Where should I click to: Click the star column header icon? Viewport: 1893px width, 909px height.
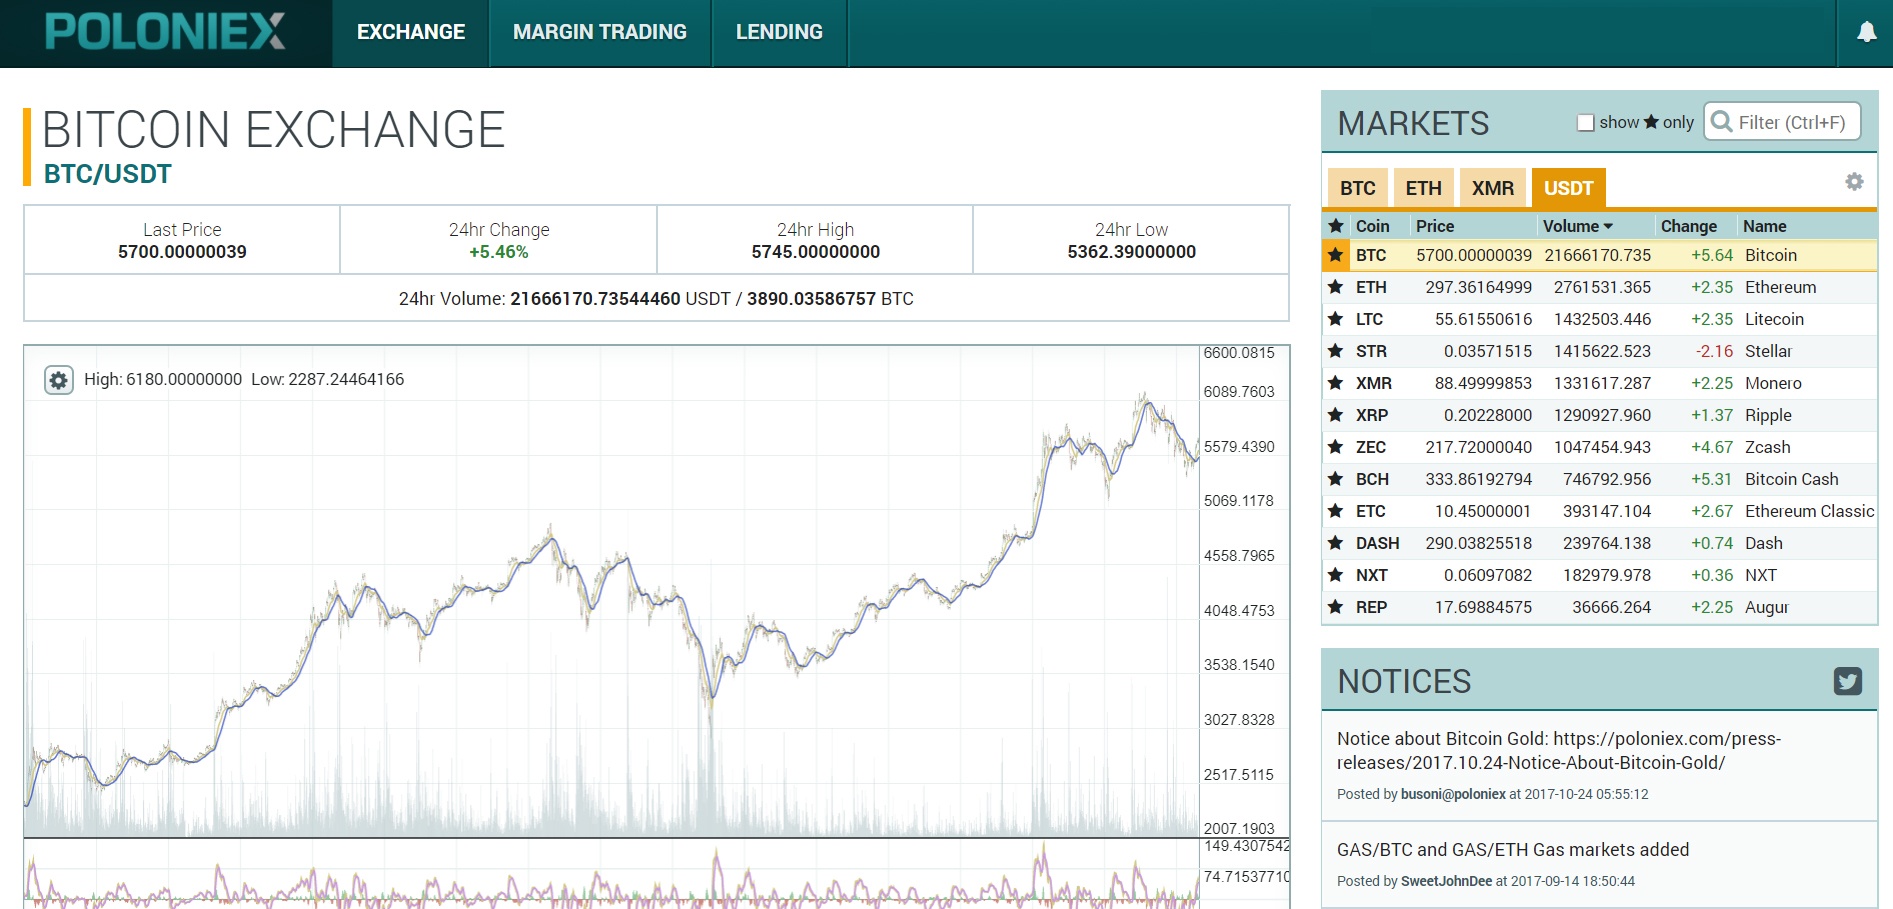point(1335,226)
